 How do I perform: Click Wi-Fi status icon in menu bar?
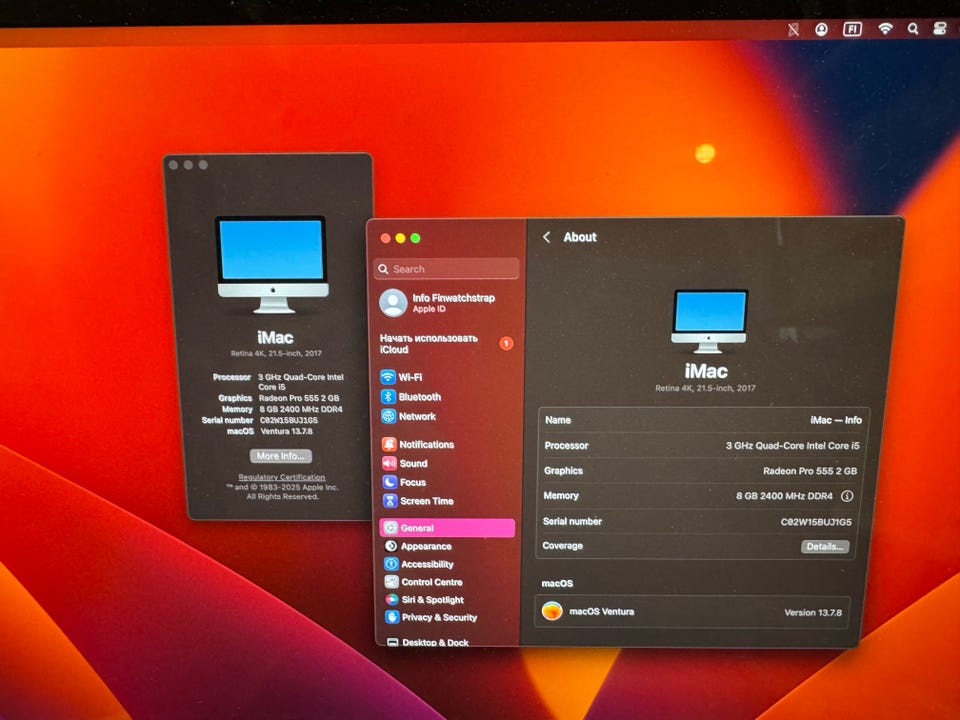pyautogui.click(x=885, y=29)
